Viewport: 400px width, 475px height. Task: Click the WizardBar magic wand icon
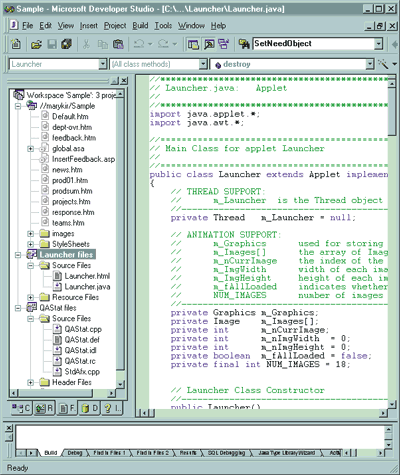pos(383,64)
